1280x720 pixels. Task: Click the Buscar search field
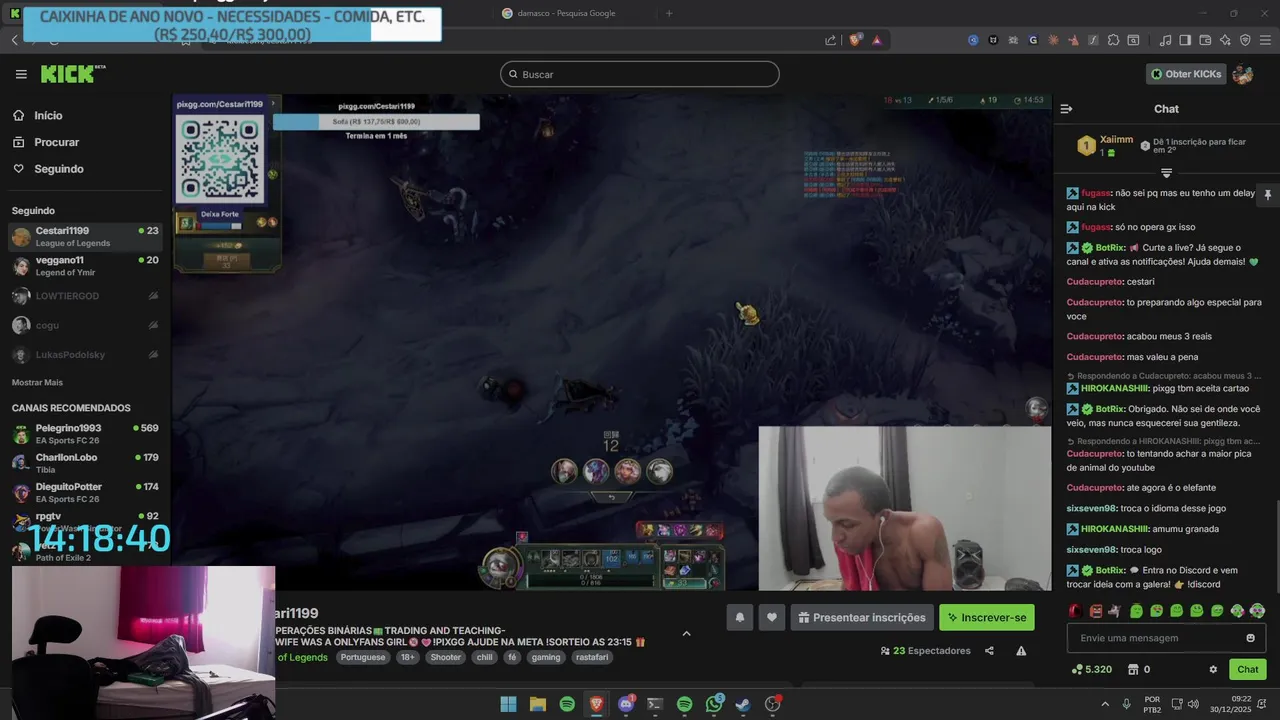tap(640, 74)
